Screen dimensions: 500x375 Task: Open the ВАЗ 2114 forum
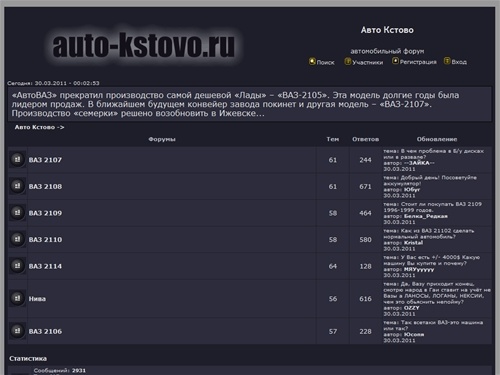45,266
